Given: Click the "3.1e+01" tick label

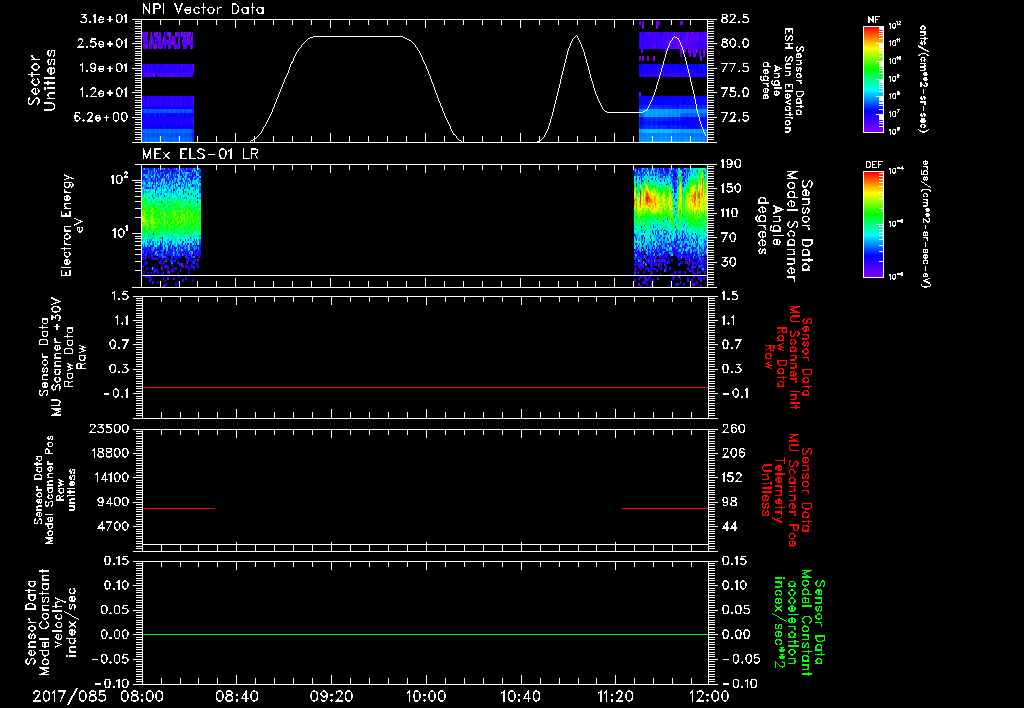Looking at the screenshot, I should pyautogui.click(x=103, y=18).
